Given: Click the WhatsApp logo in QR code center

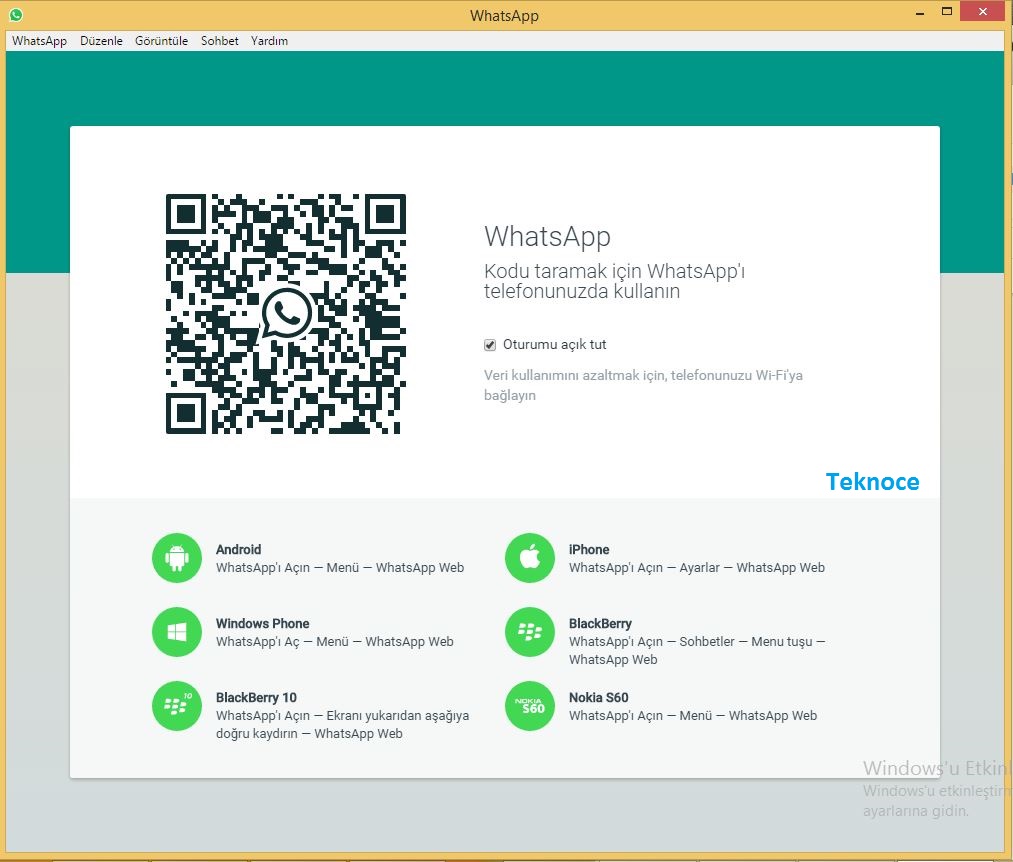Looking at the screenshot, I should click(286, 313).
